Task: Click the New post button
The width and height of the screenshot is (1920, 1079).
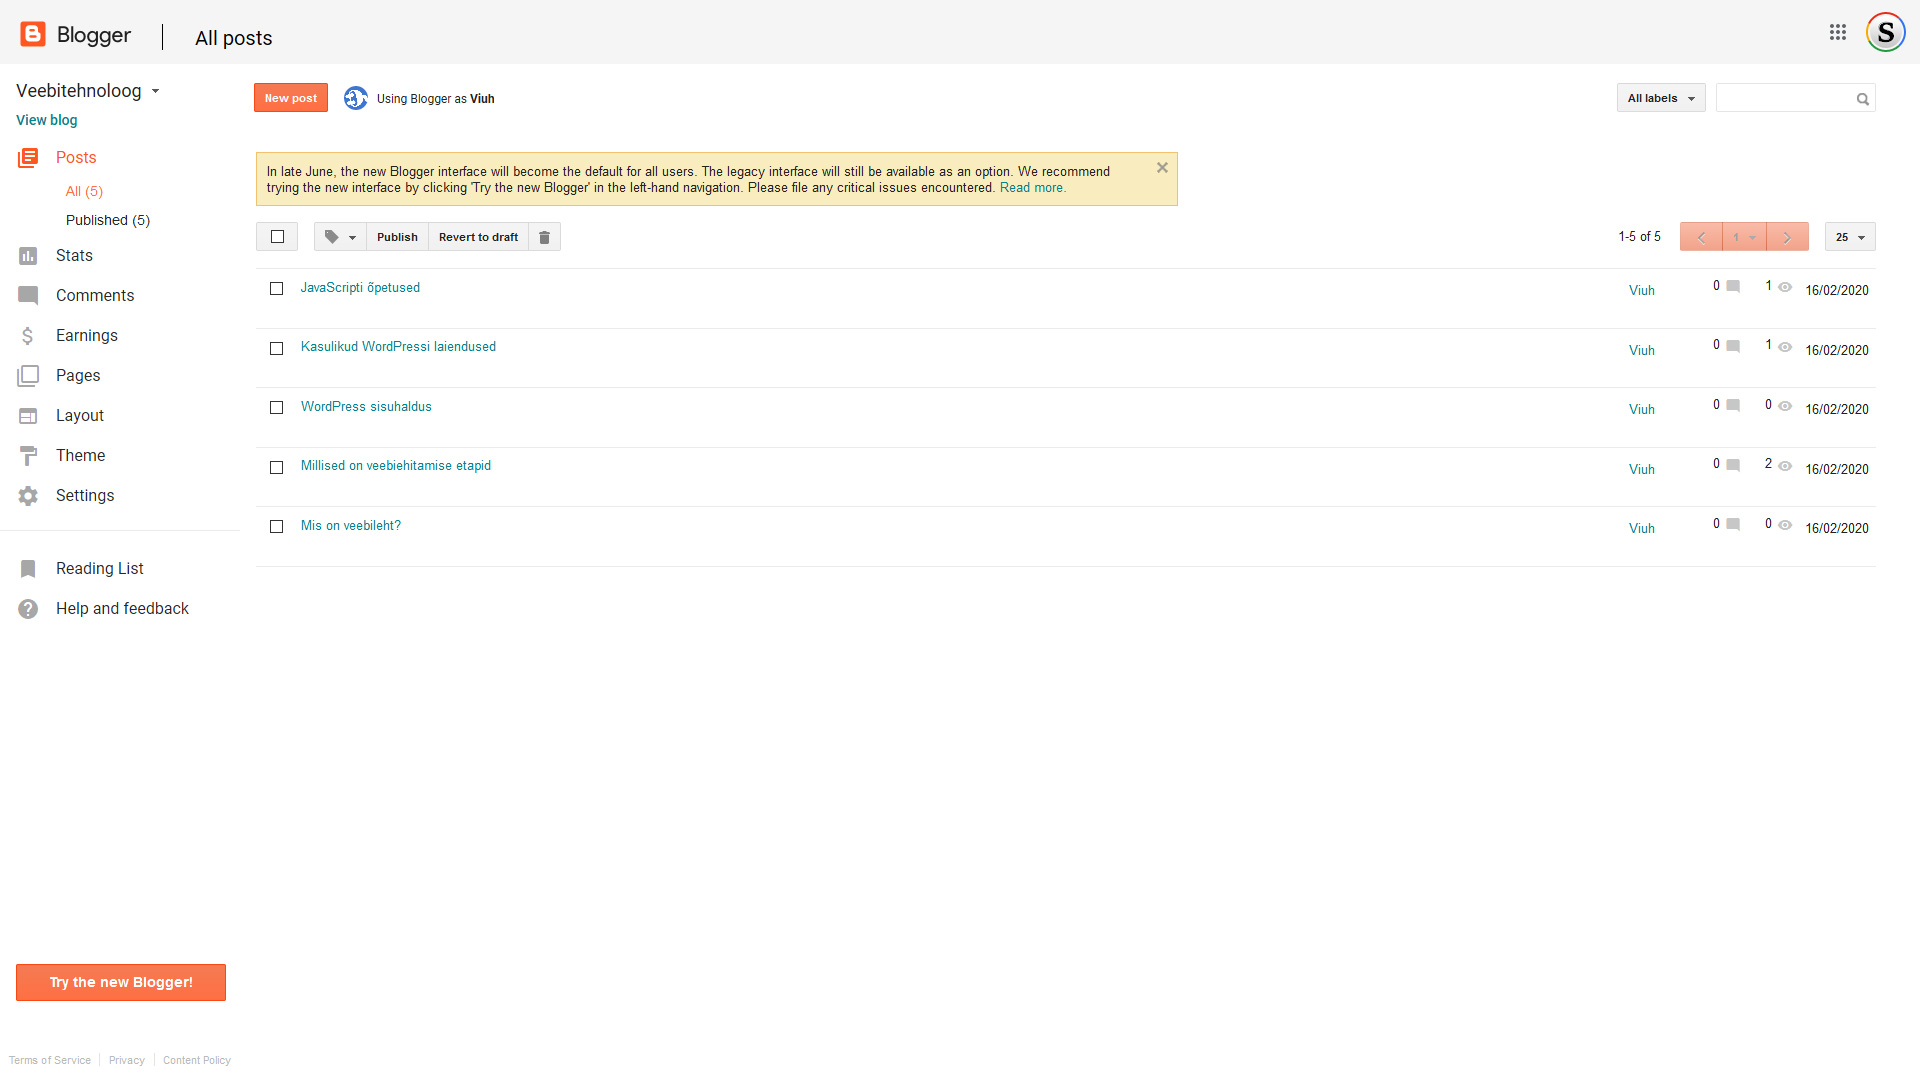Action: coord(290,98)
